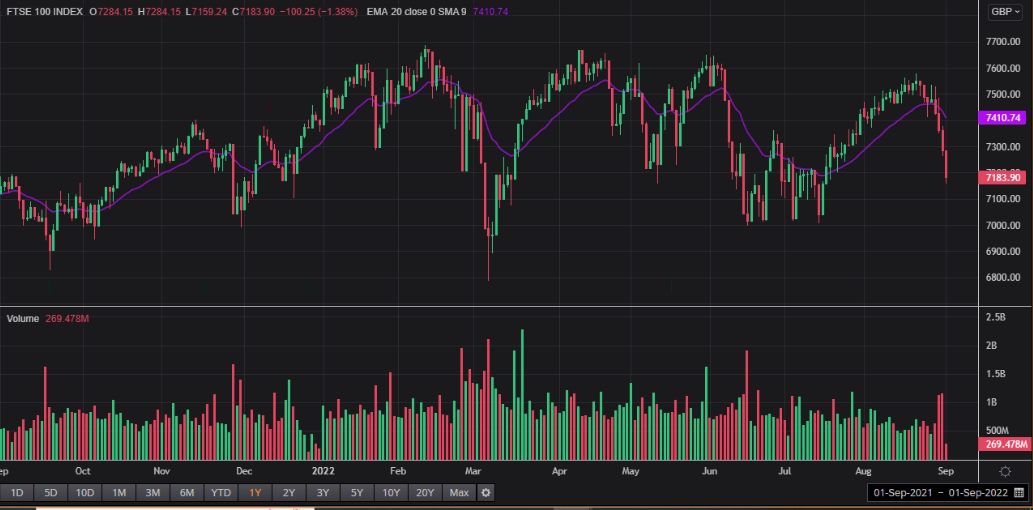Select the 20Y time range
The height and width of the screenshot is (510, 1033).
click(x=426, y=493)
